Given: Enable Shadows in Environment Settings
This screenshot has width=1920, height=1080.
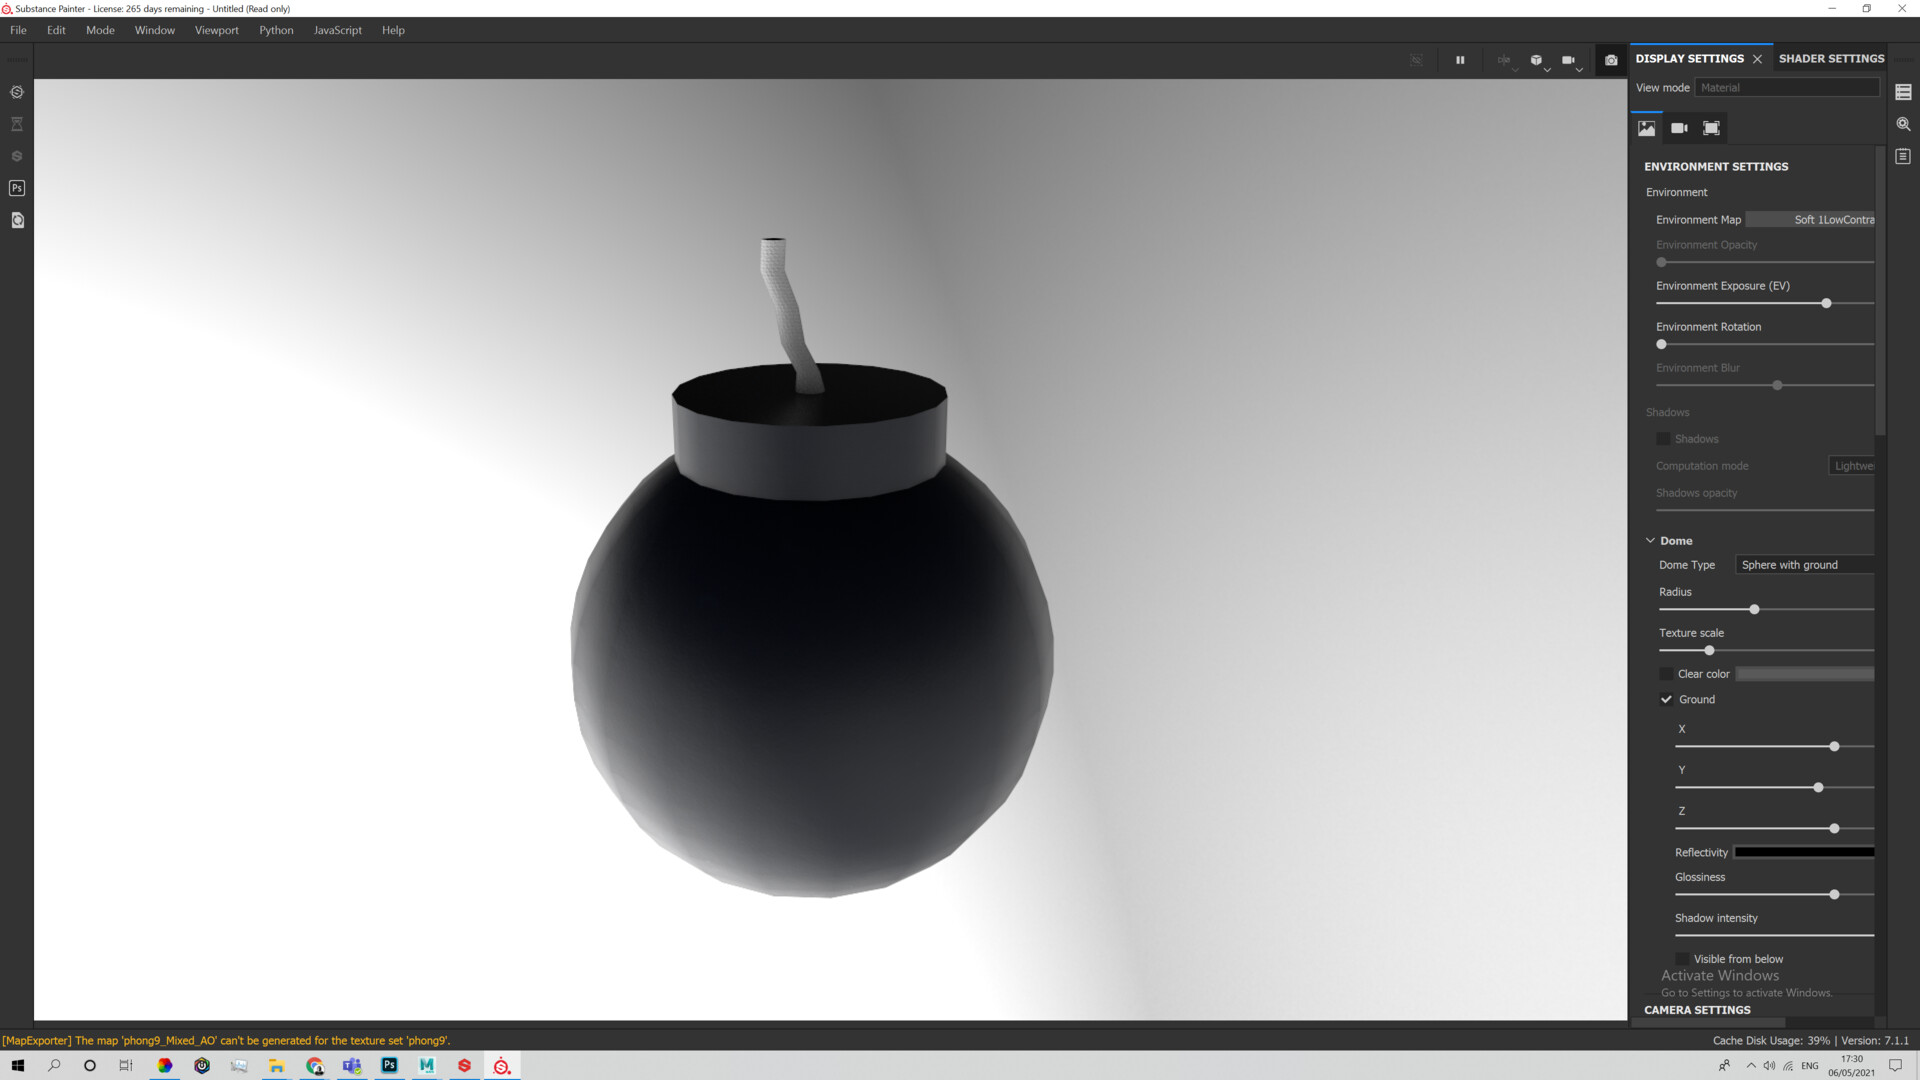Looking at the screenshot, I should tap(1662, 438).
